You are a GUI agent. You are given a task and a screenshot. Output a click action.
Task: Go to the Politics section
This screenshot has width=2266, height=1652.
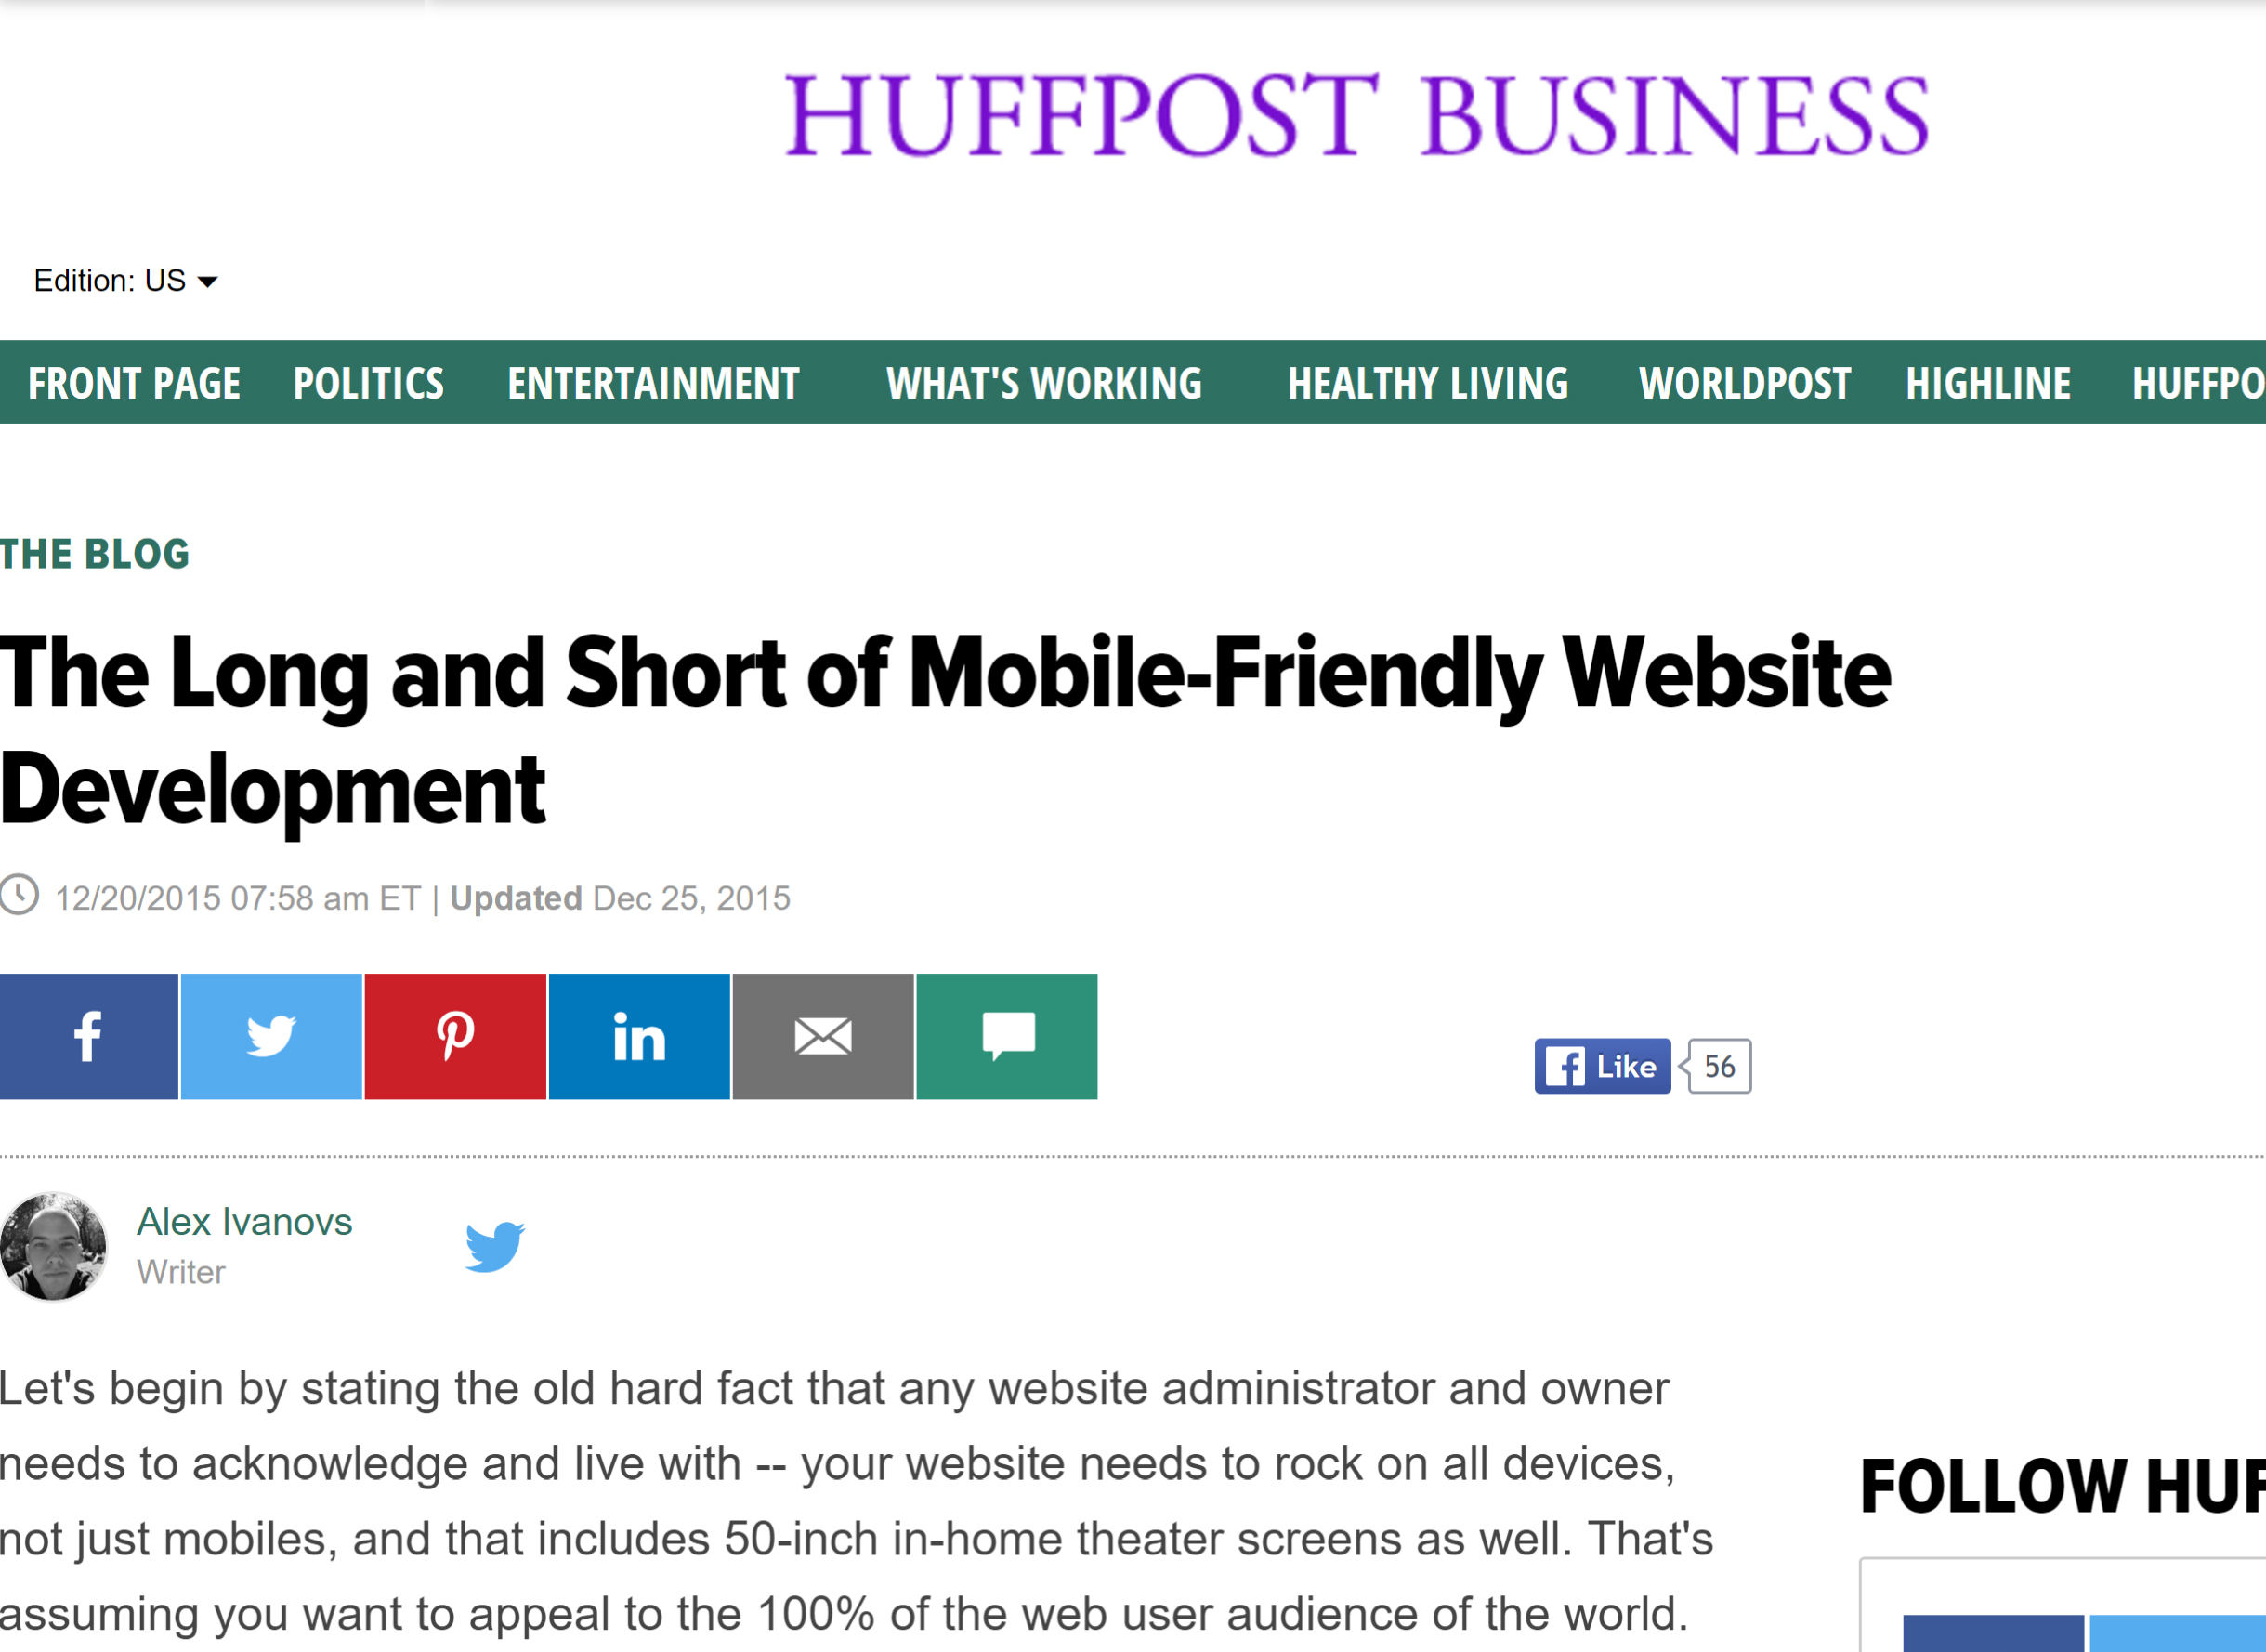pyautogui.click(x=368, y=383)
